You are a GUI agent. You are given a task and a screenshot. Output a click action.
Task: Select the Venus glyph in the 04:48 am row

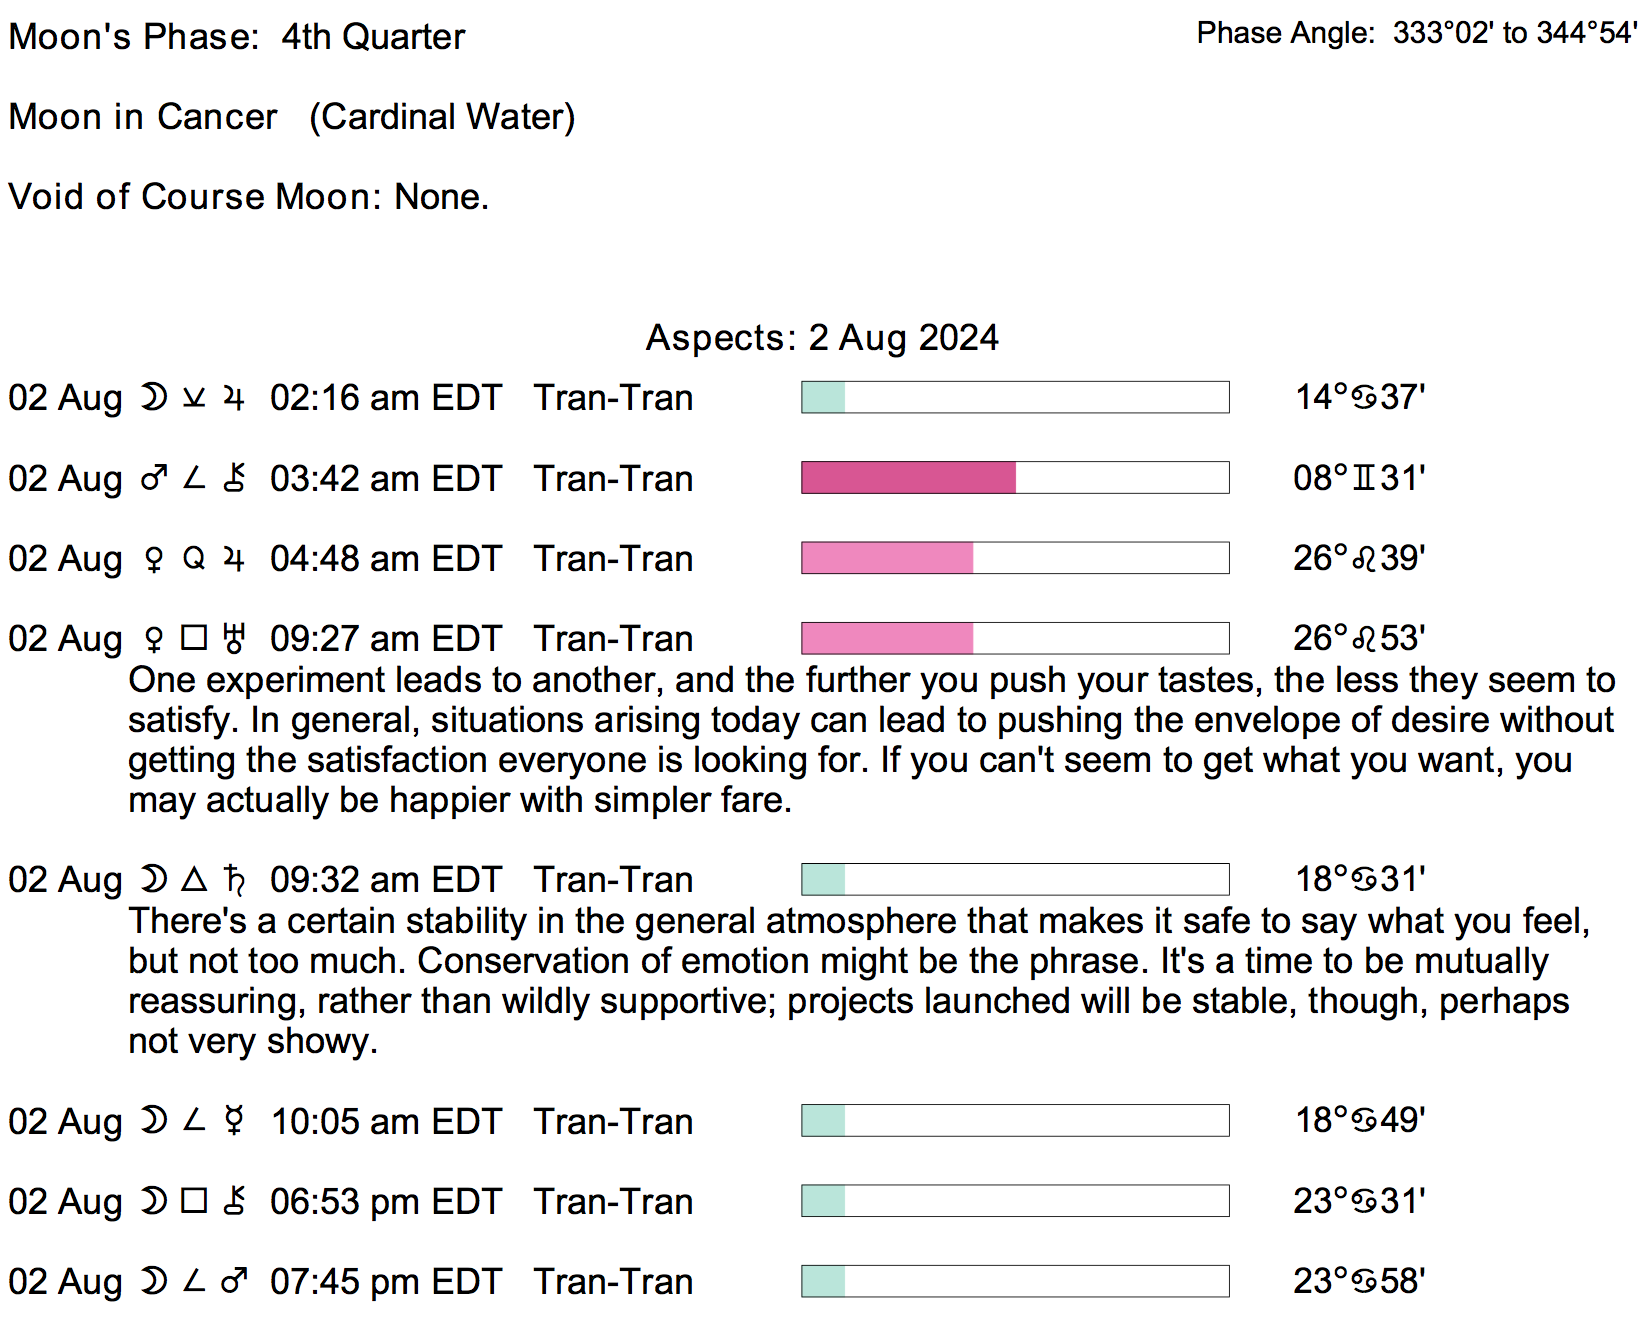coord(153,559)
